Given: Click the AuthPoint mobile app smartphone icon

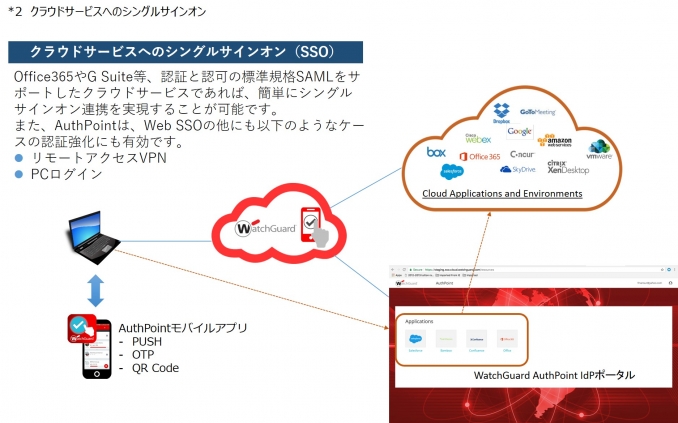Looking at the screenshot, I should point(90,346).
